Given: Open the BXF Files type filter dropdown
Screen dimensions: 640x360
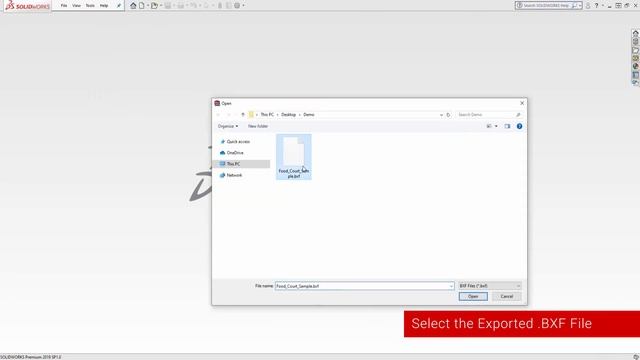Looking at the screenshot, I should (x=489, y=286).
